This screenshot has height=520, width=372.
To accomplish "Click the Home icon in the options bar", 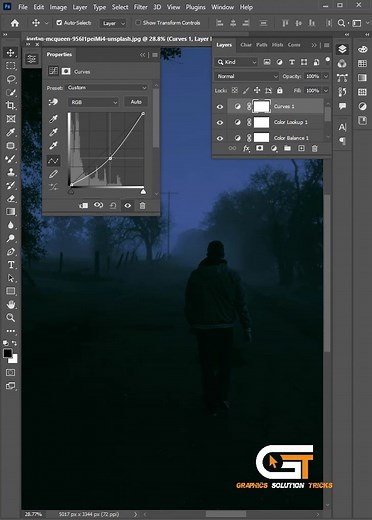I will click(x=15, y=23).
